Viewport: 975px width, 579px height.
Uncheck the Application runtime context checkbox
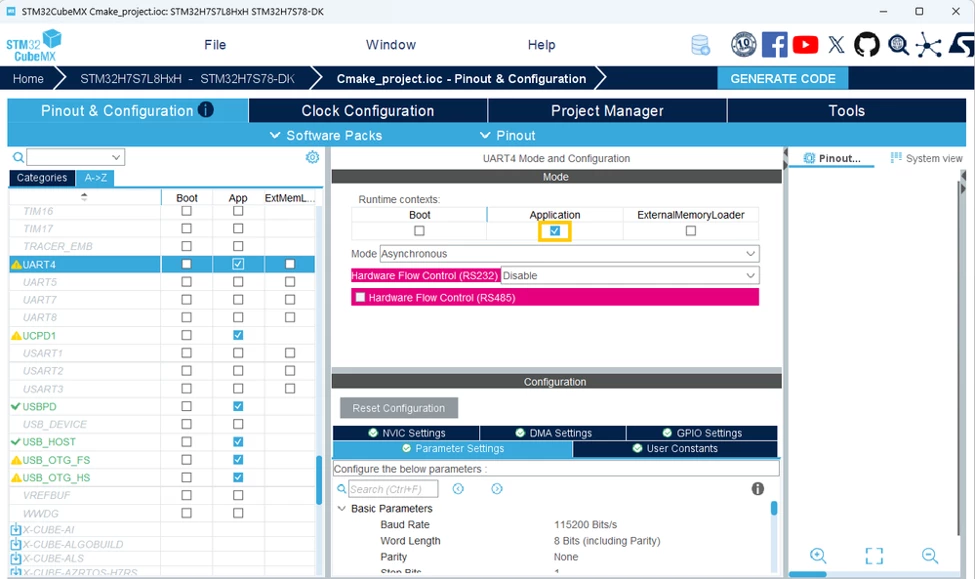click(x=555, y=231)
